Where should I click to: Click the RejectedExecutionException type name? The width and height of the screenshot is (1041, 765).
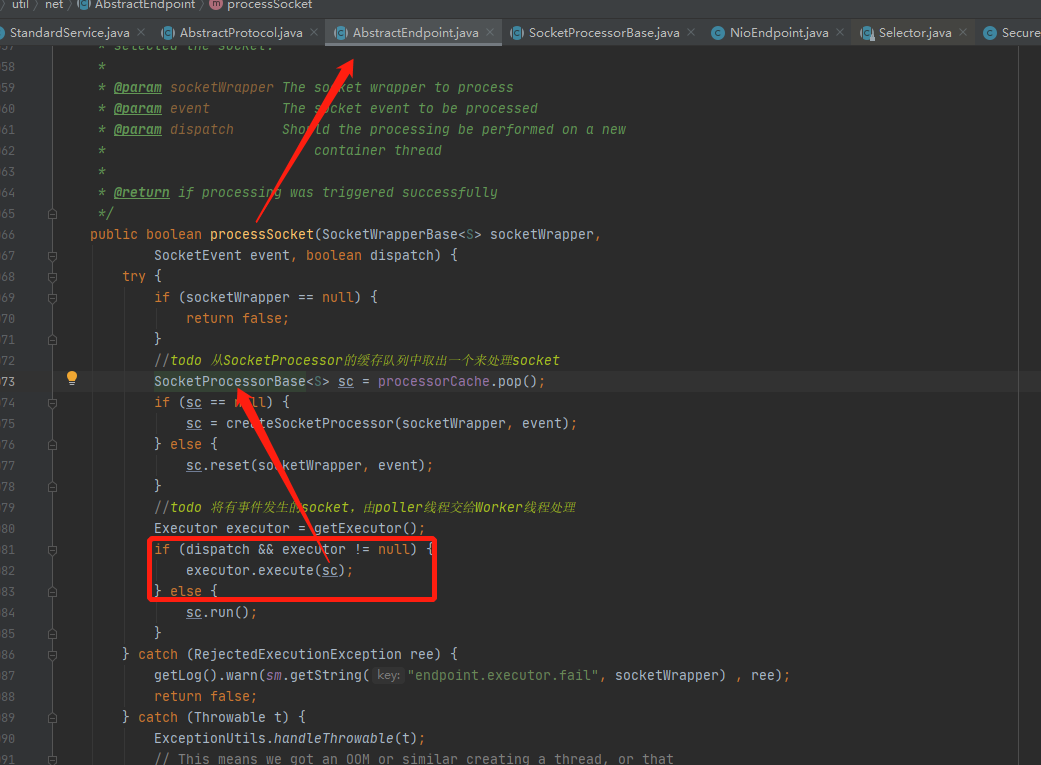[x=297, y=654]
